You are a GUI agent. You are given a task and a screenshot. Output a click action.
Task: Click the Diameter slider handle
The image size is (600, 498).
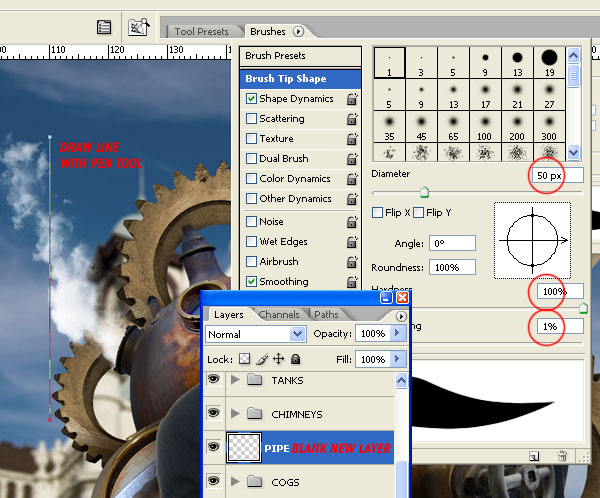coord(424,192)
